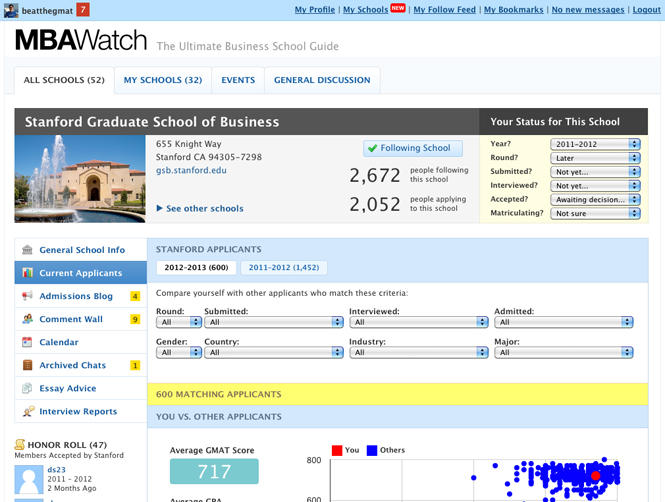Open Admissions Blog section
Viewport: 665px width, 502px height.
pos(81,296)
